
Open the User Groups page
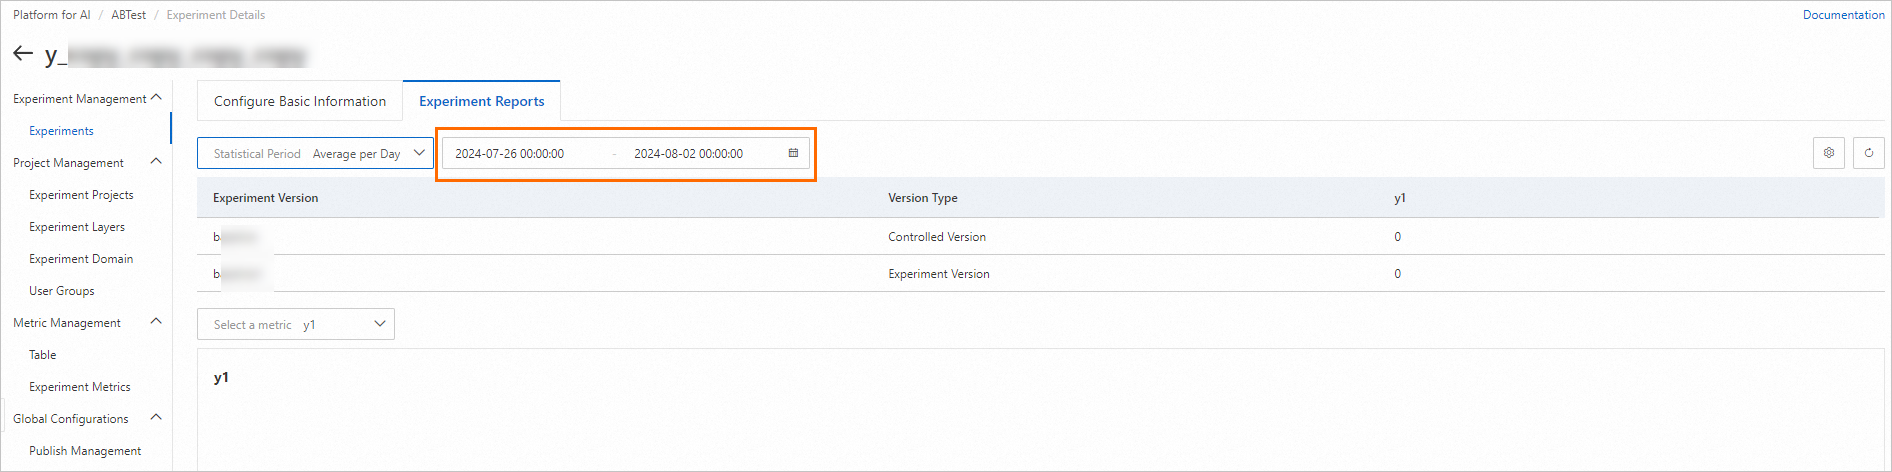[x=62, y=291]
